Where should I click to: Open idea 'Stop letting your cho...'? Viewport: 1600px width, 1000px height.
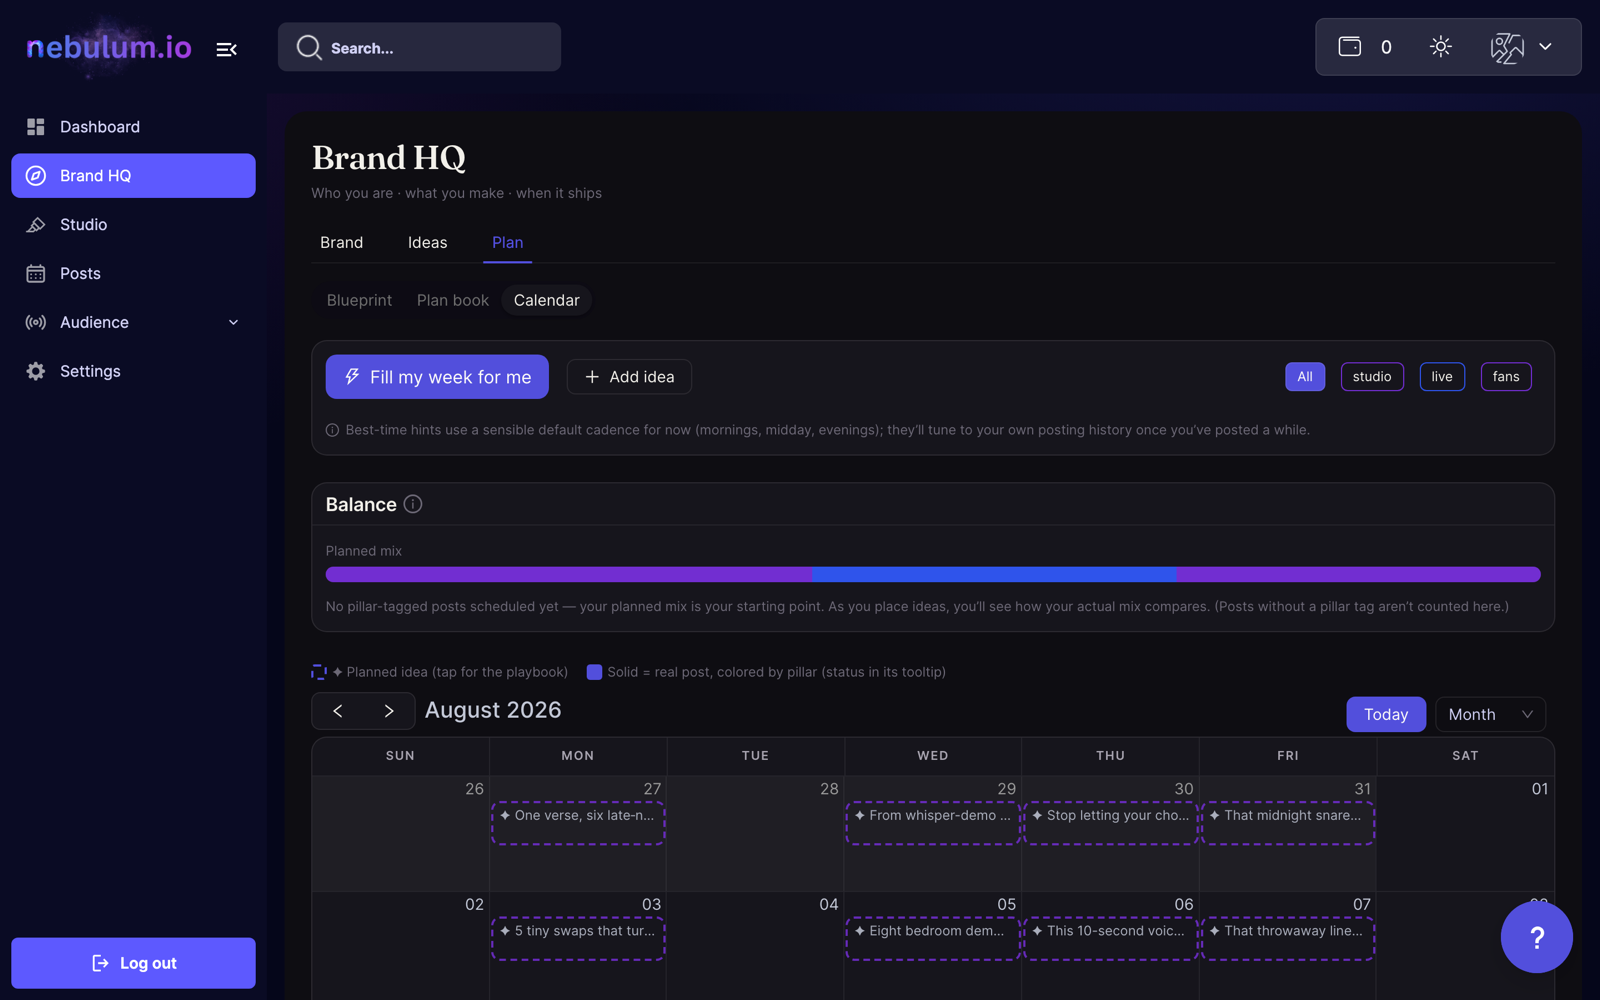(1110, 823)
